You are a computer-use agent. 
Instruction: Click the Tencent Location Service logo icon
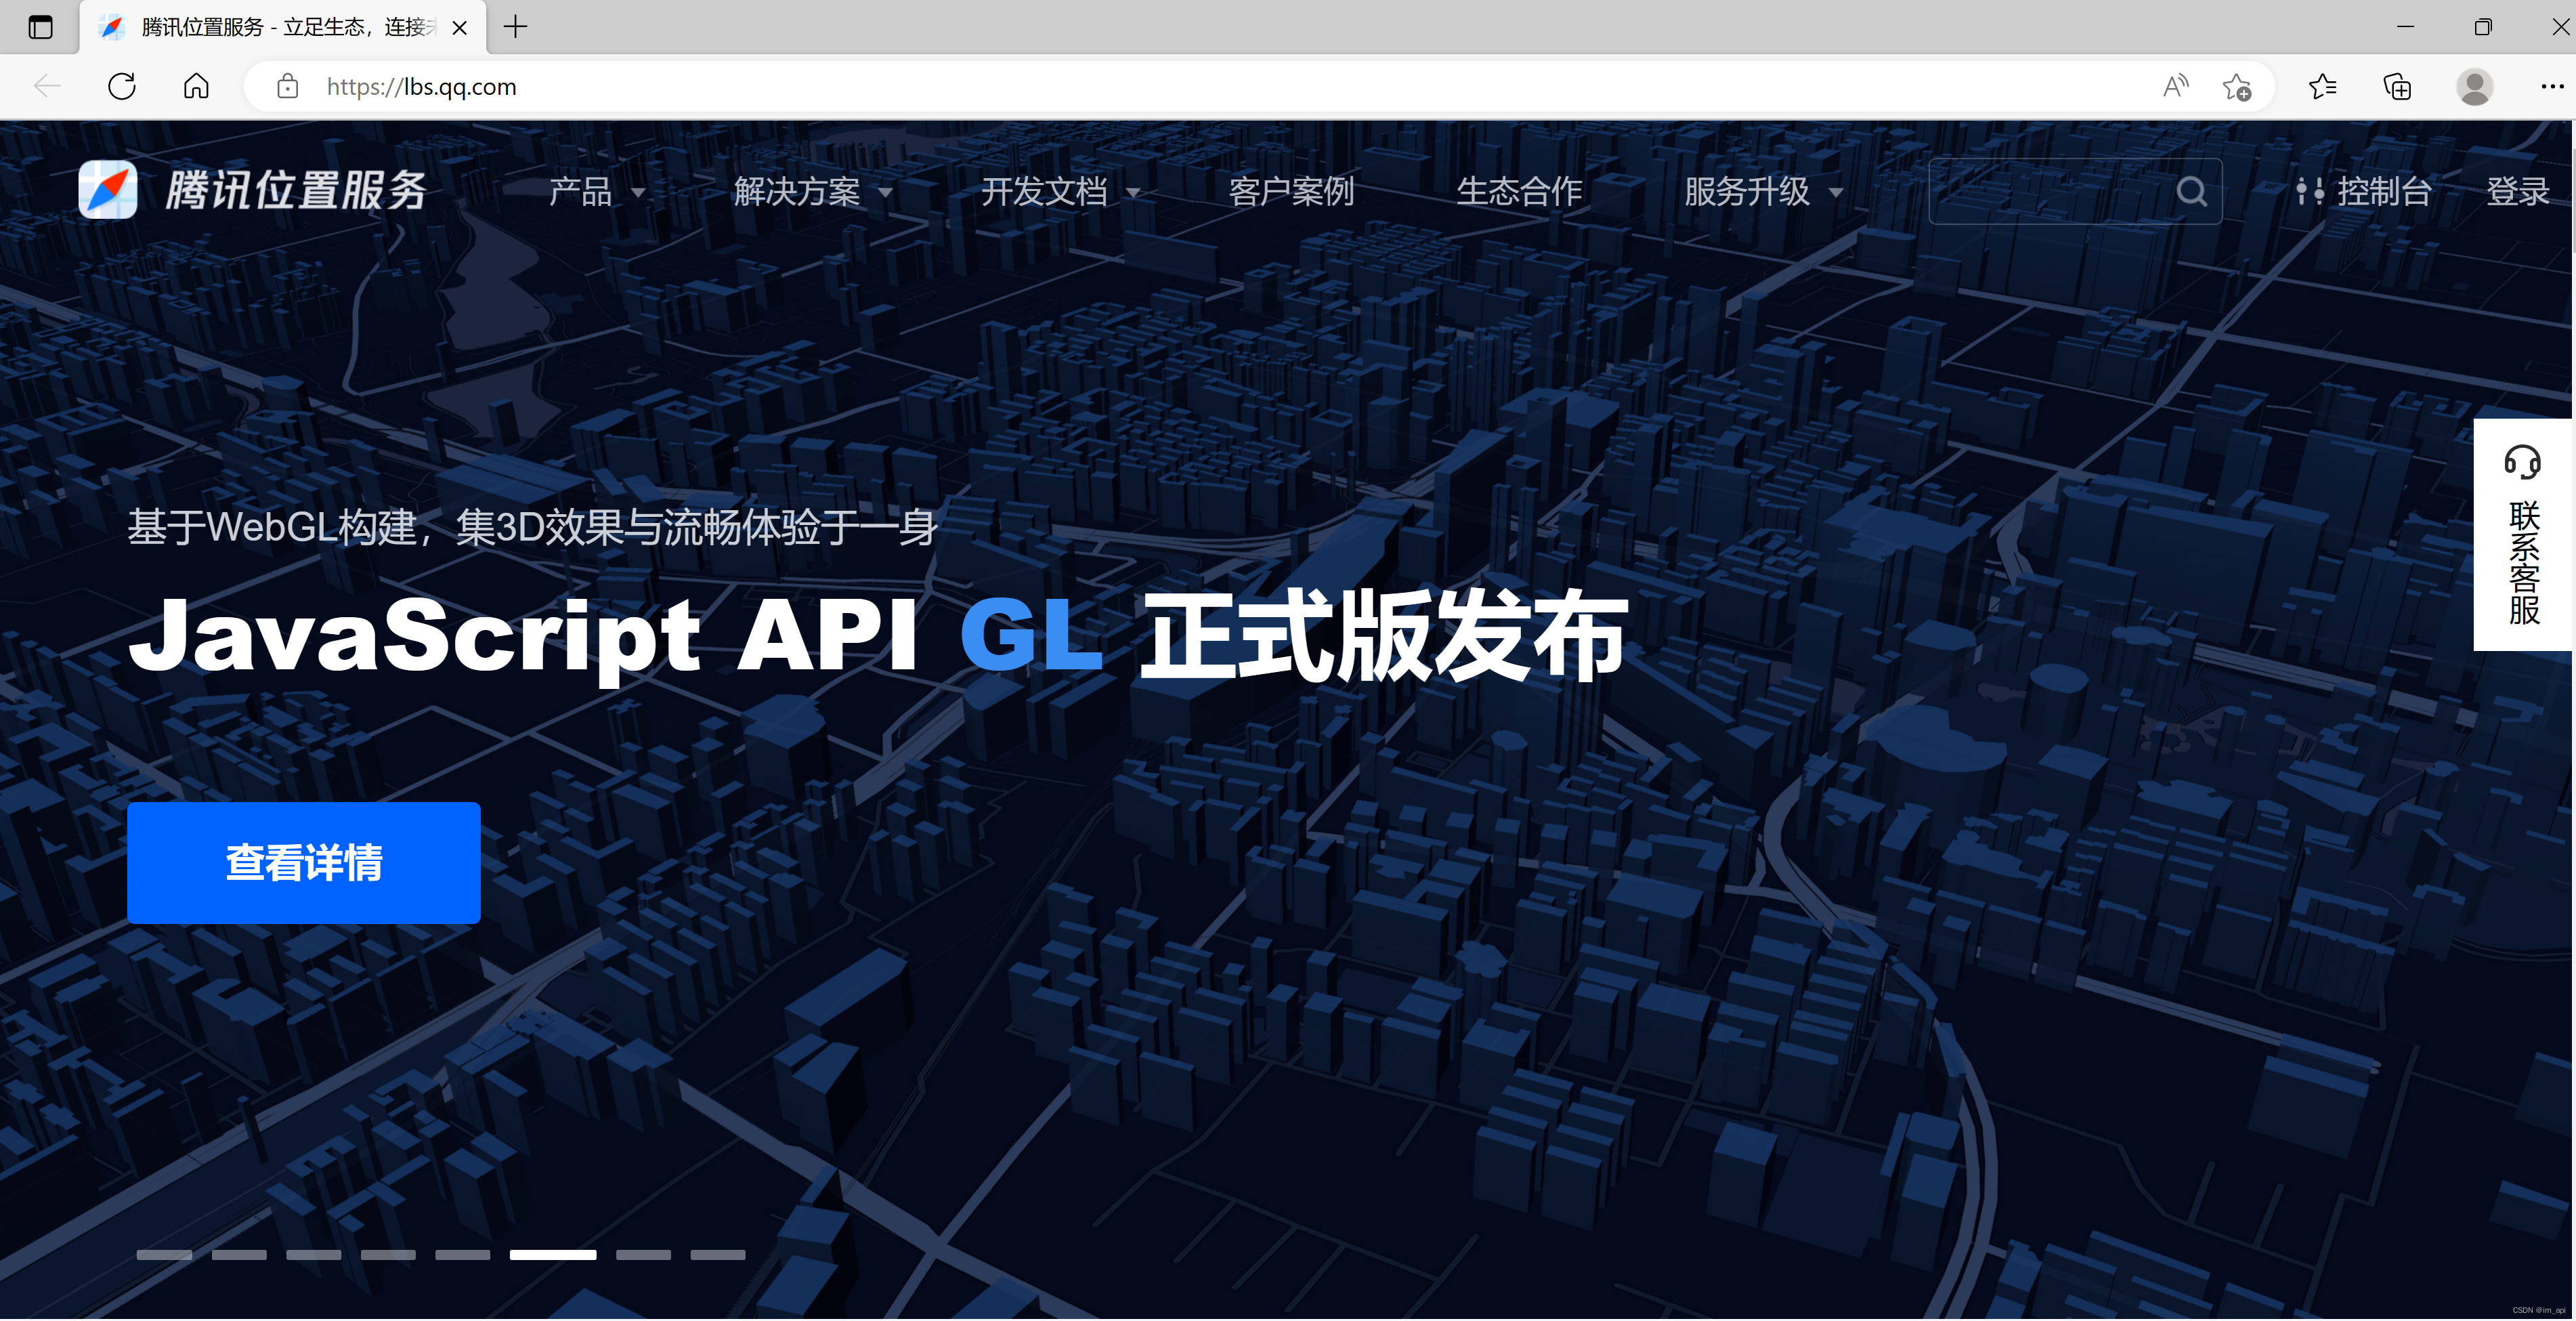point(108,190)
